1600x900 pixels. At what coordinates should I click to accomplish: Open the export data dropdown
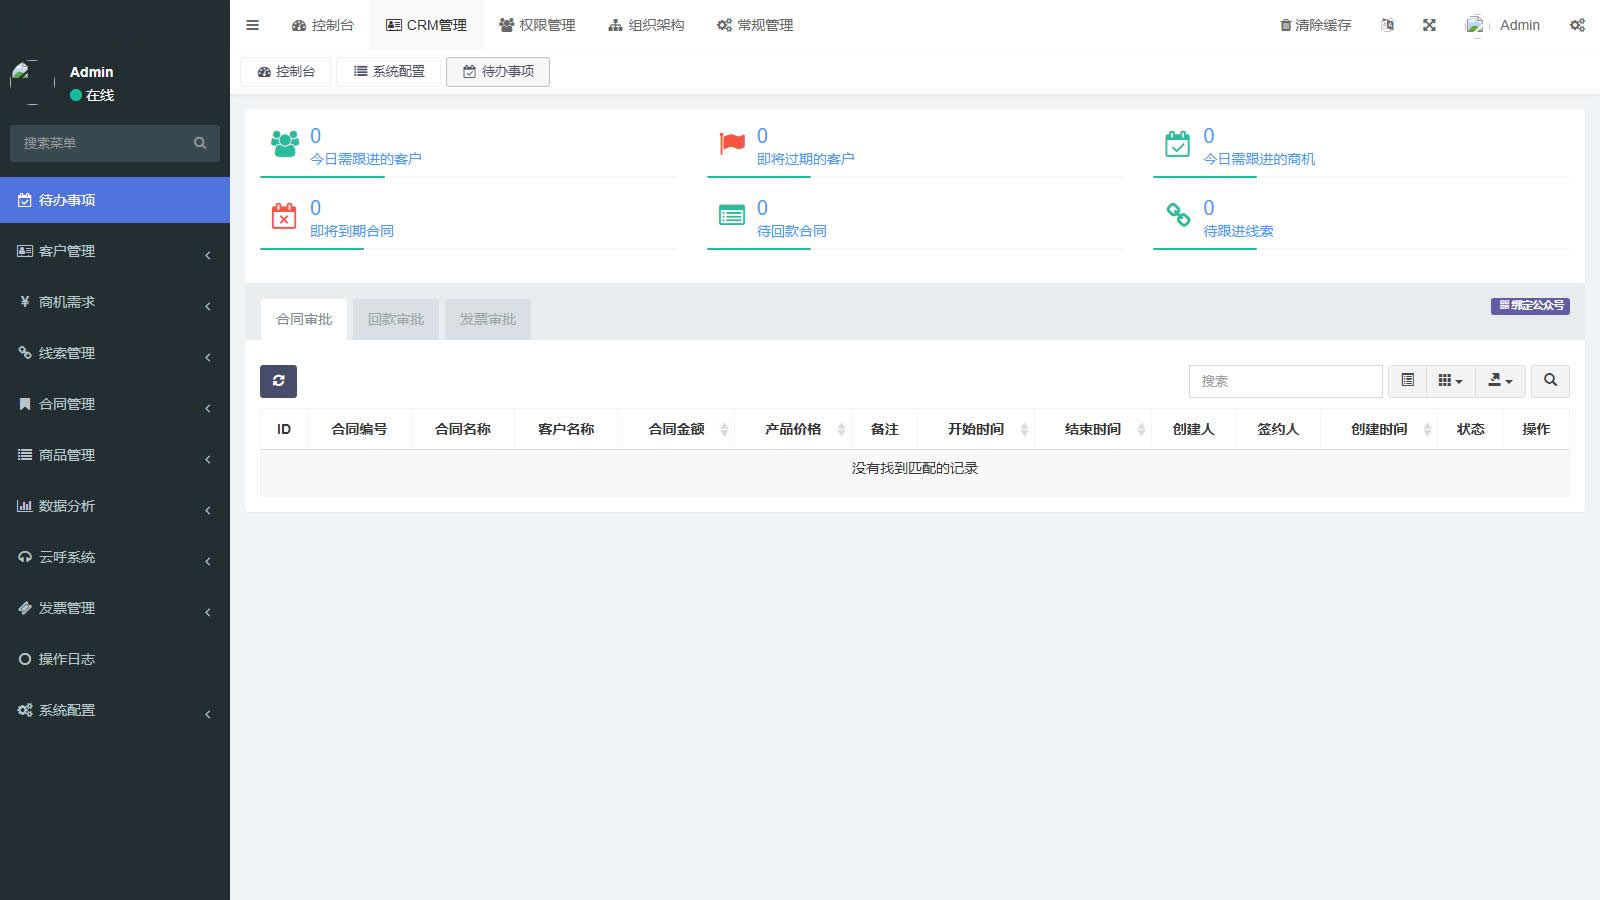point(1500,381)
